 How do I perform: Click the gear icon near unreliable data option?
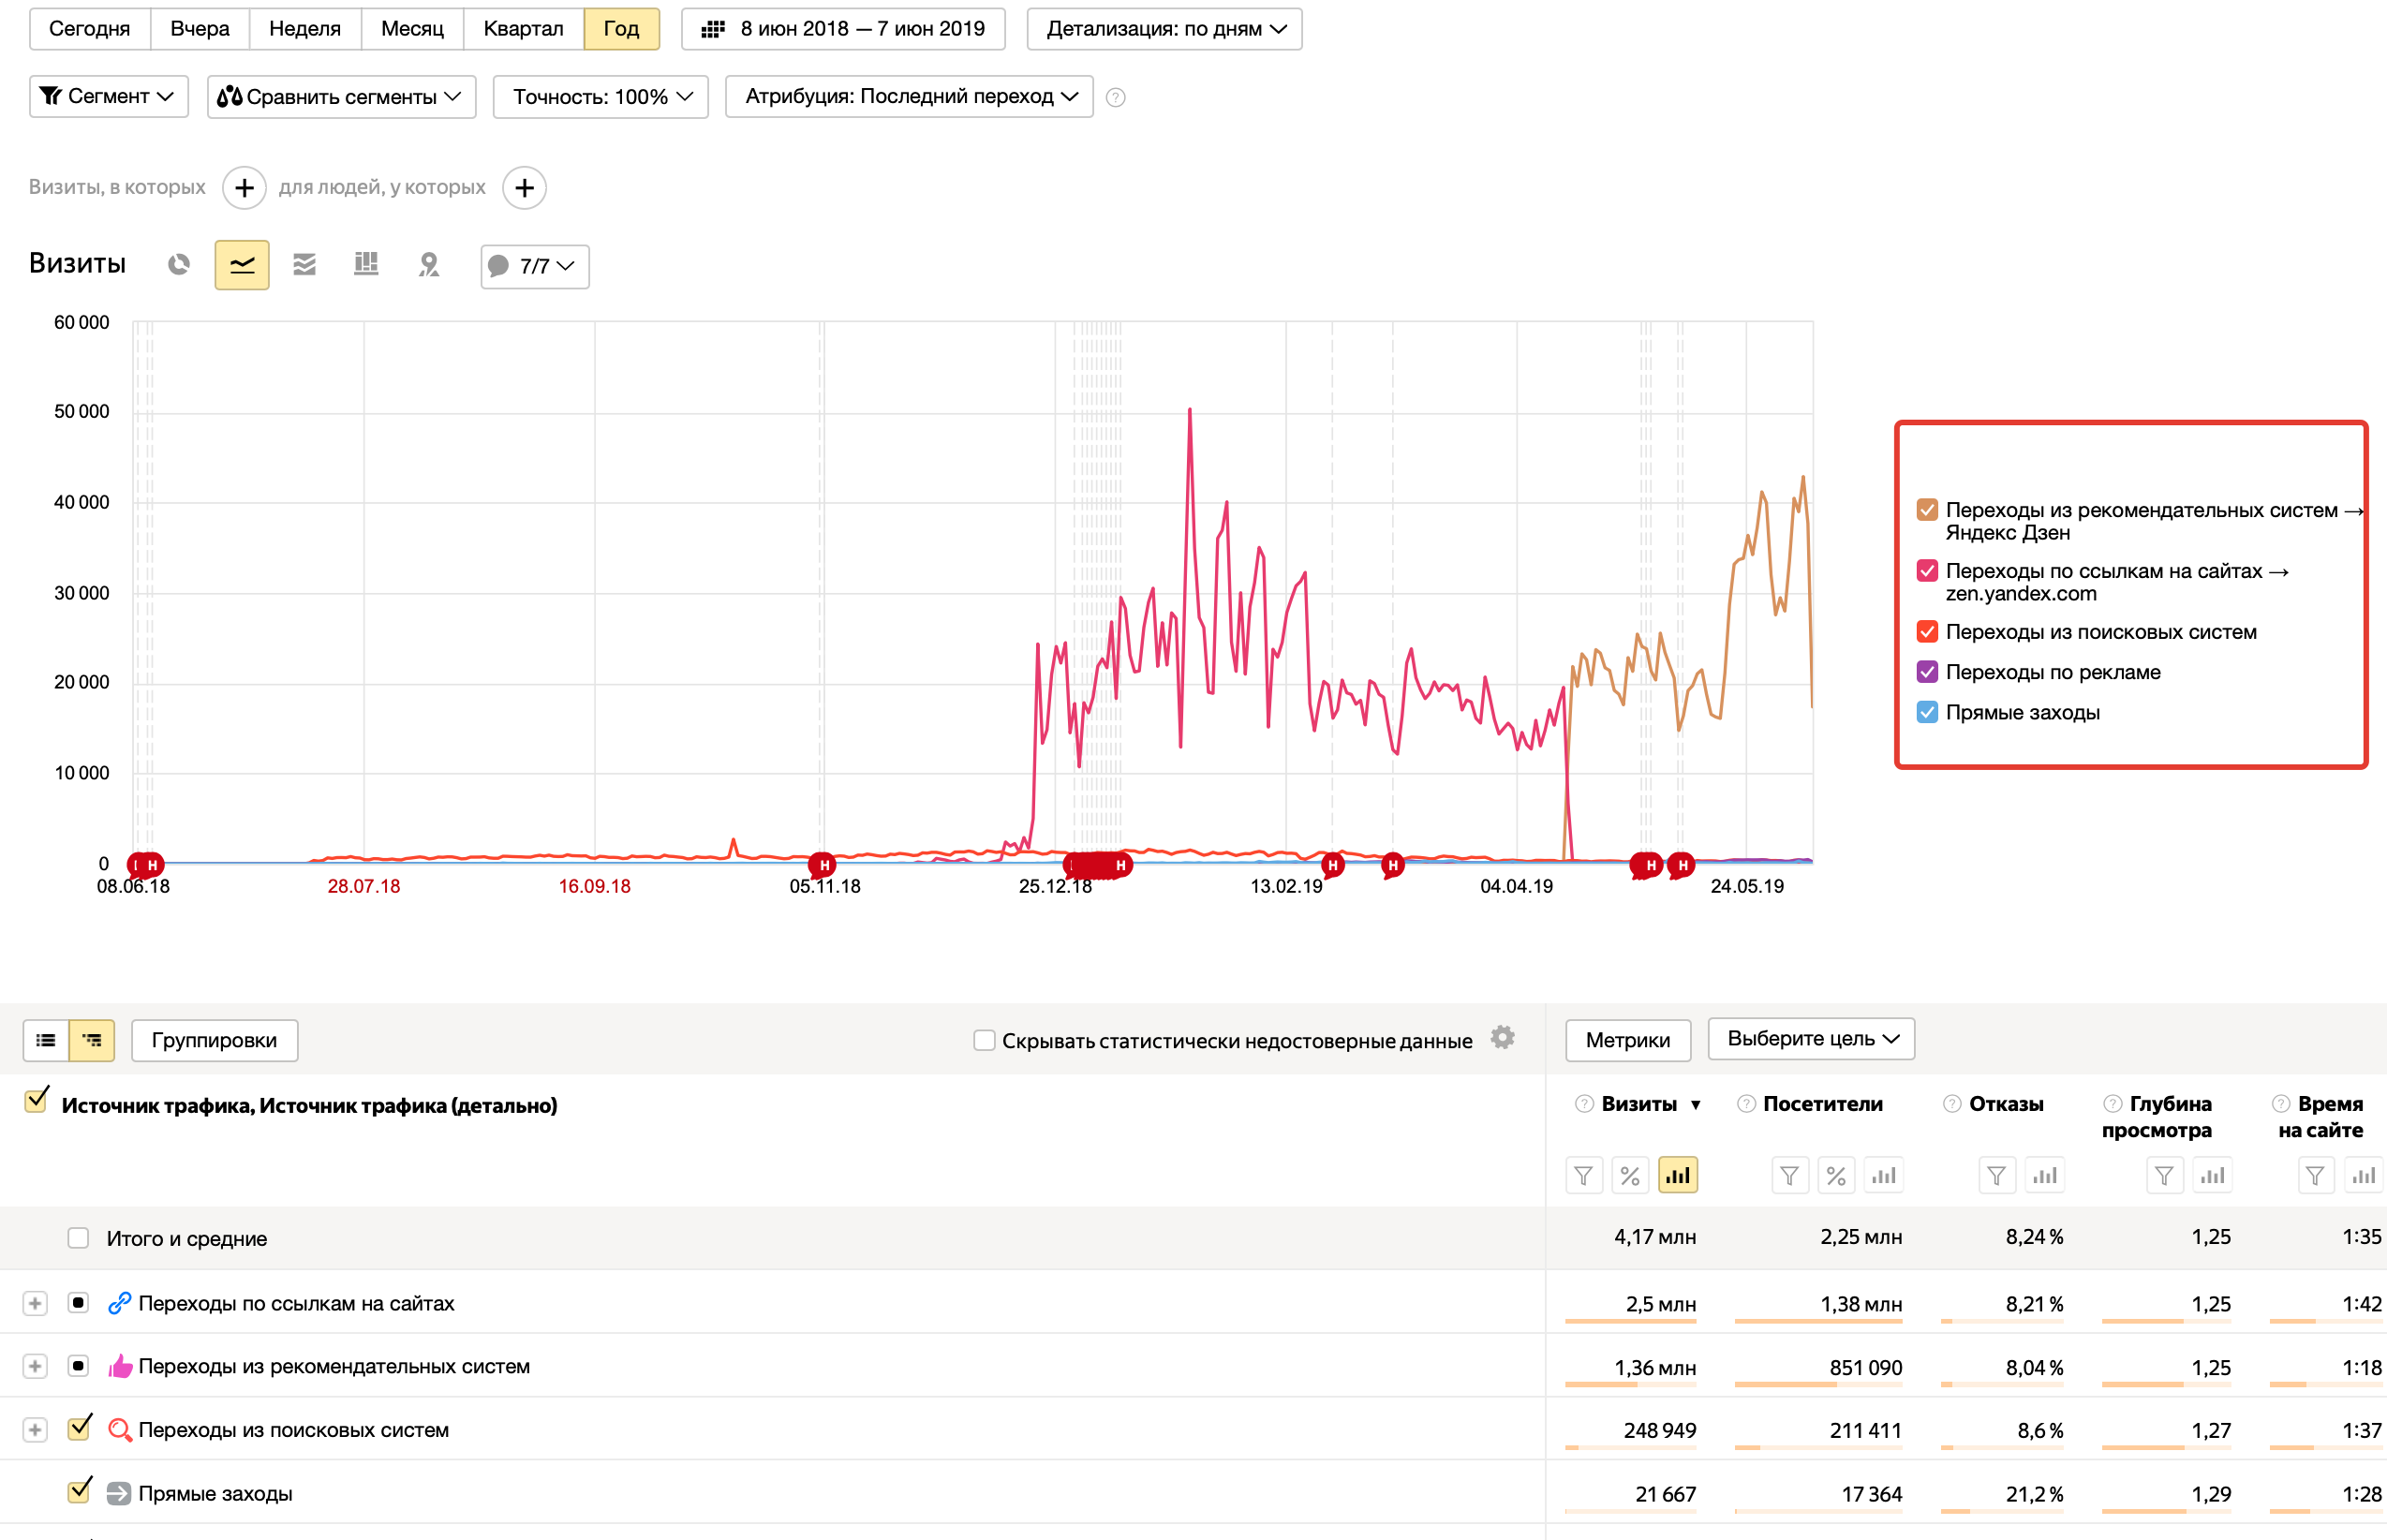pyautogui.click(x=1502, y=1038)
